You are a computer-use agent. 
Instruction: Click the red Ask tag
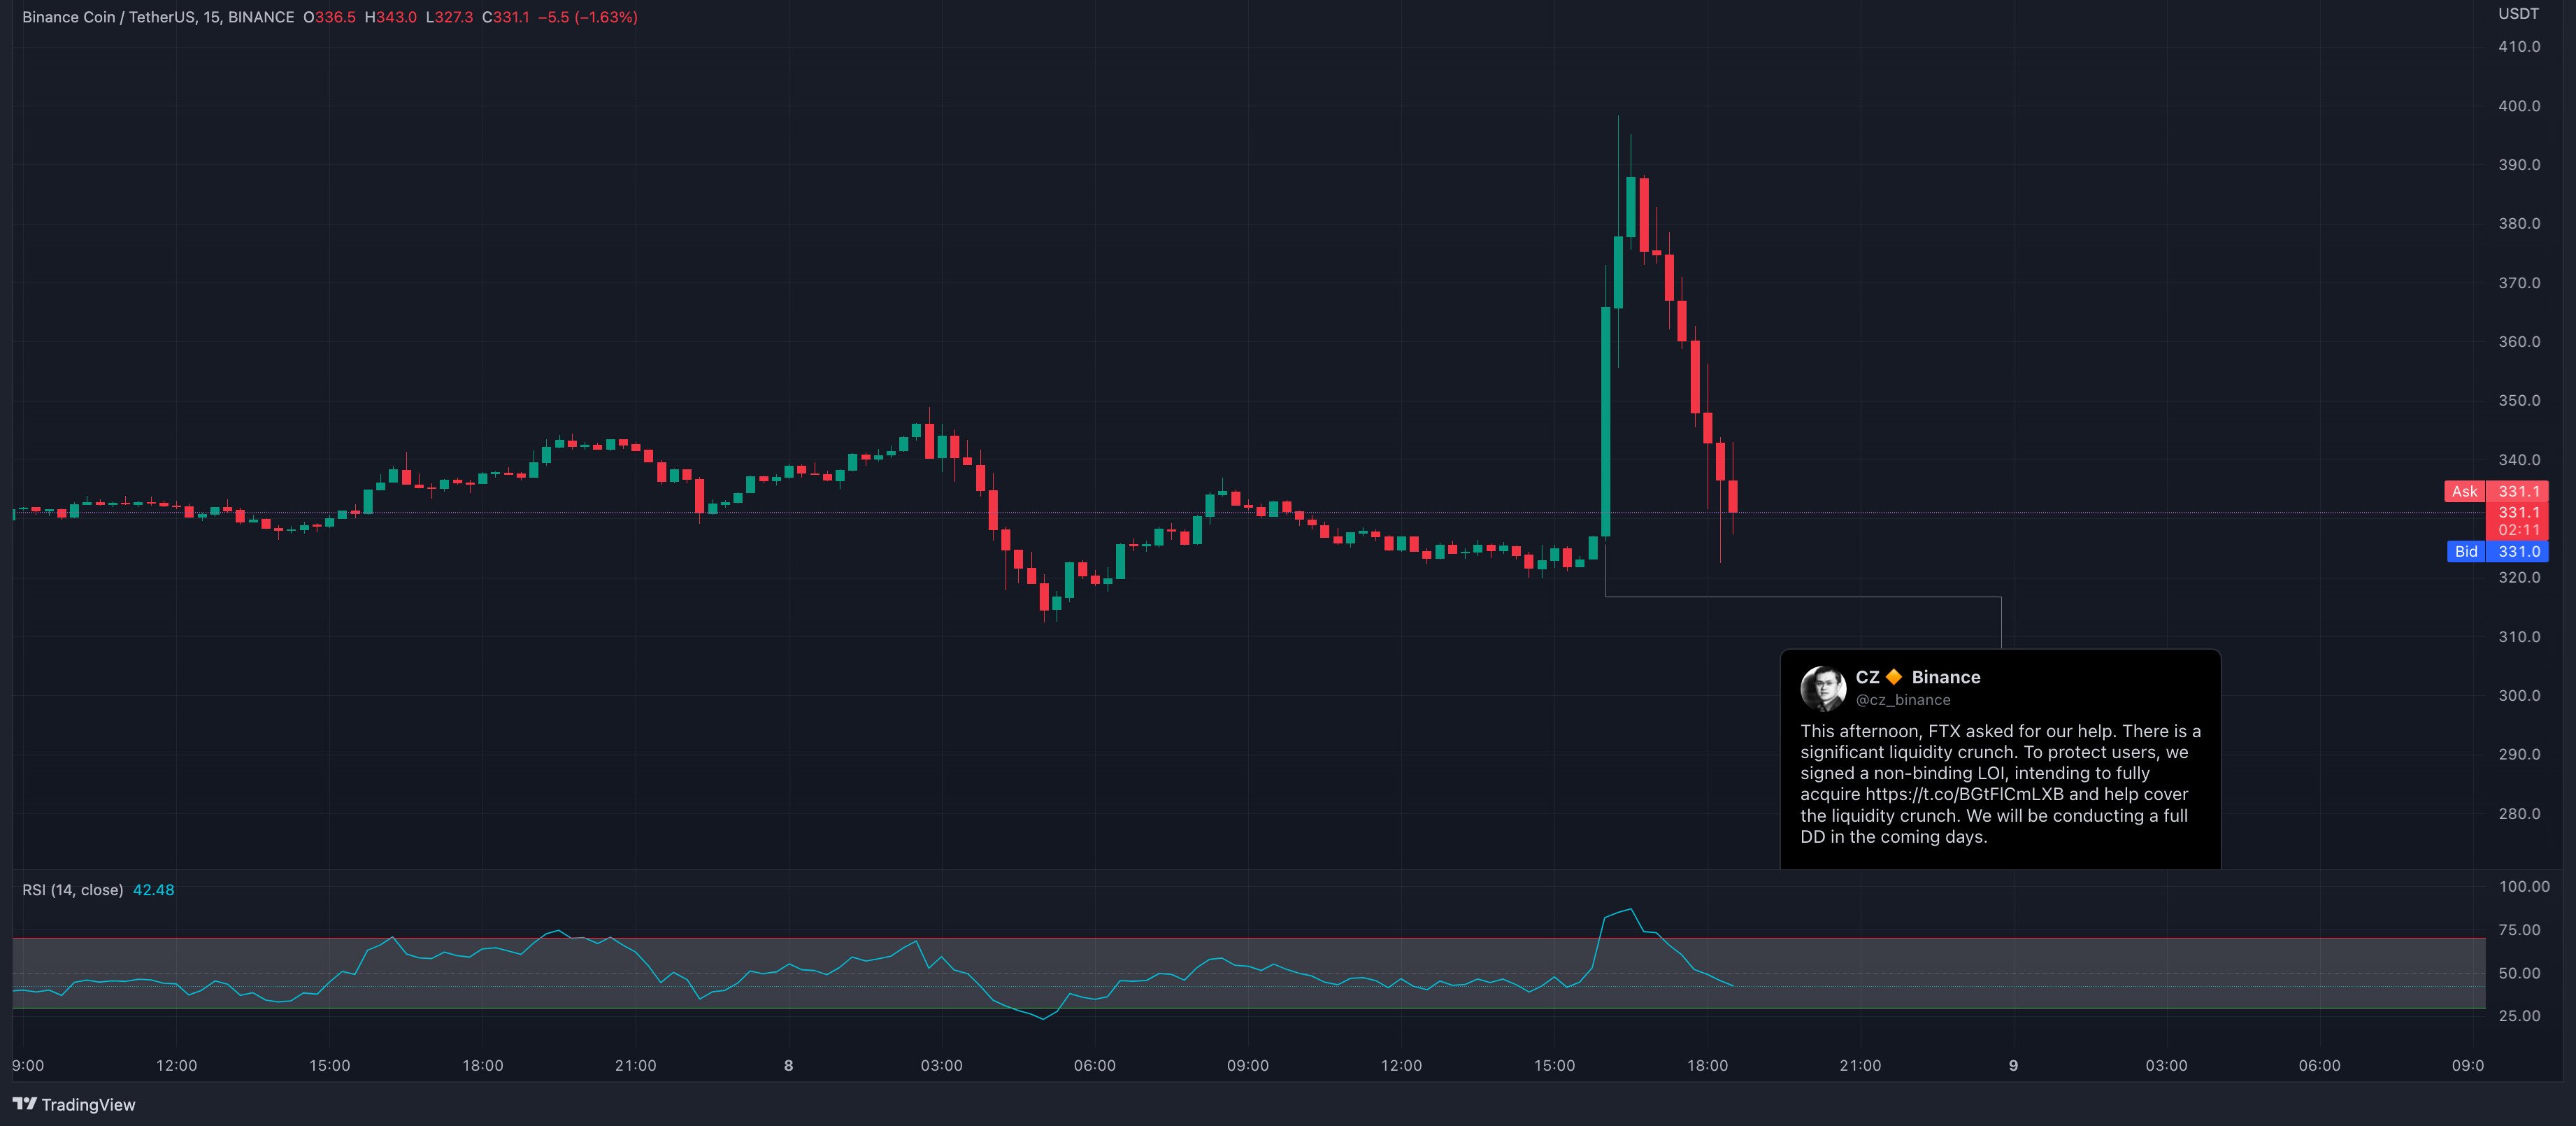(2465, 491)
